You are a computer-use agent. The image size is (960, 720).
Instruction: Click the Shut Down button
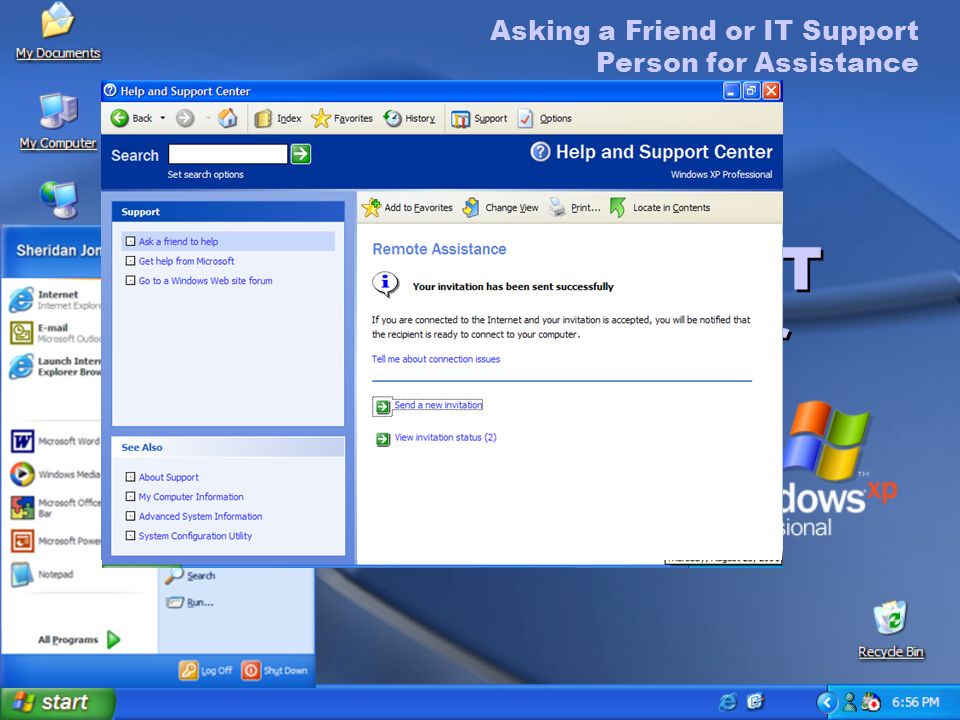coord(274,670)
